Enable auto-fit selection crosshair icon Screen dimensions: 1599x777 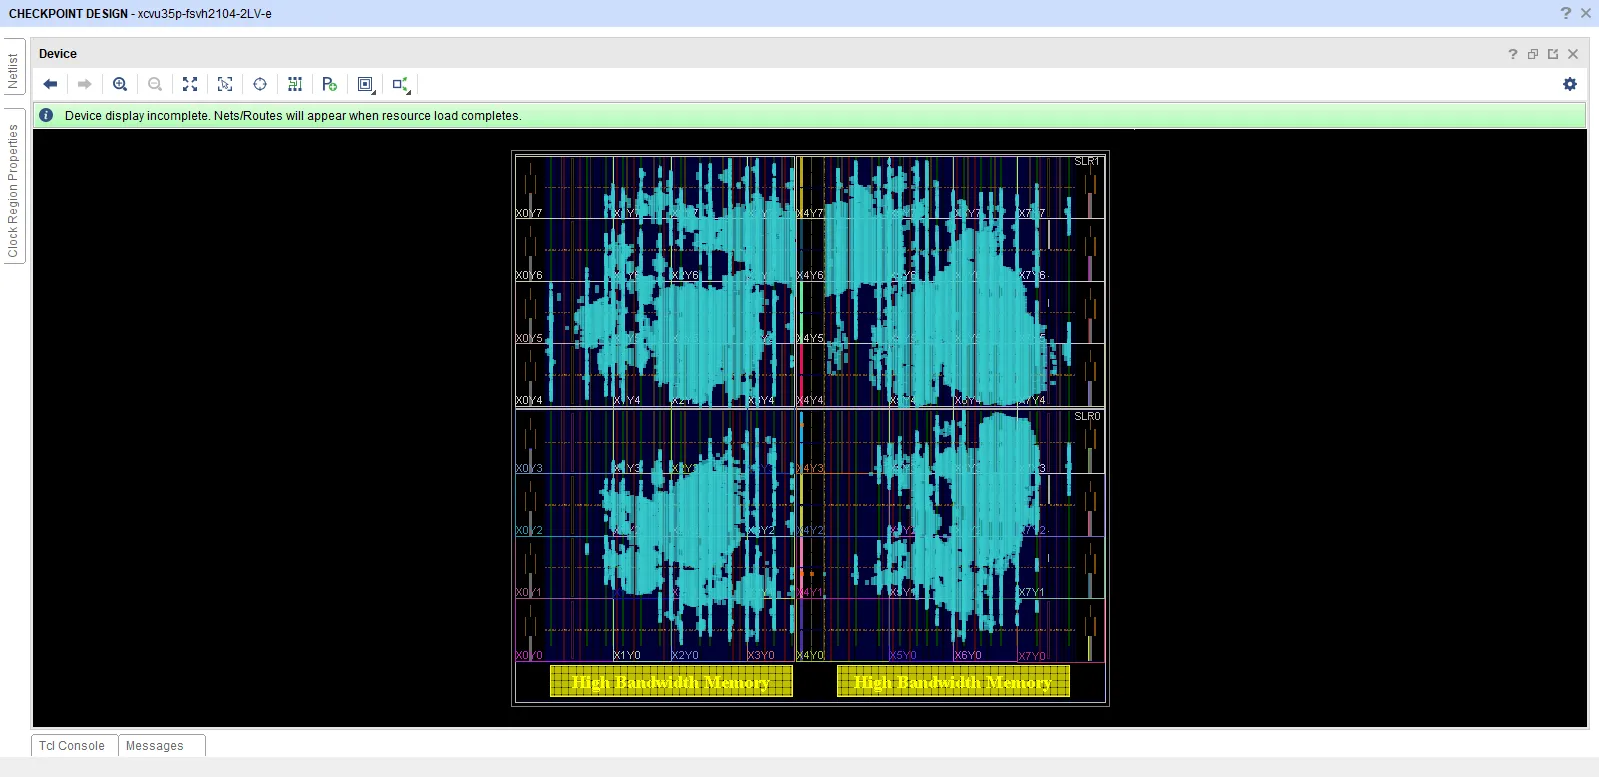pyautogui.click(x=260, y=84)
